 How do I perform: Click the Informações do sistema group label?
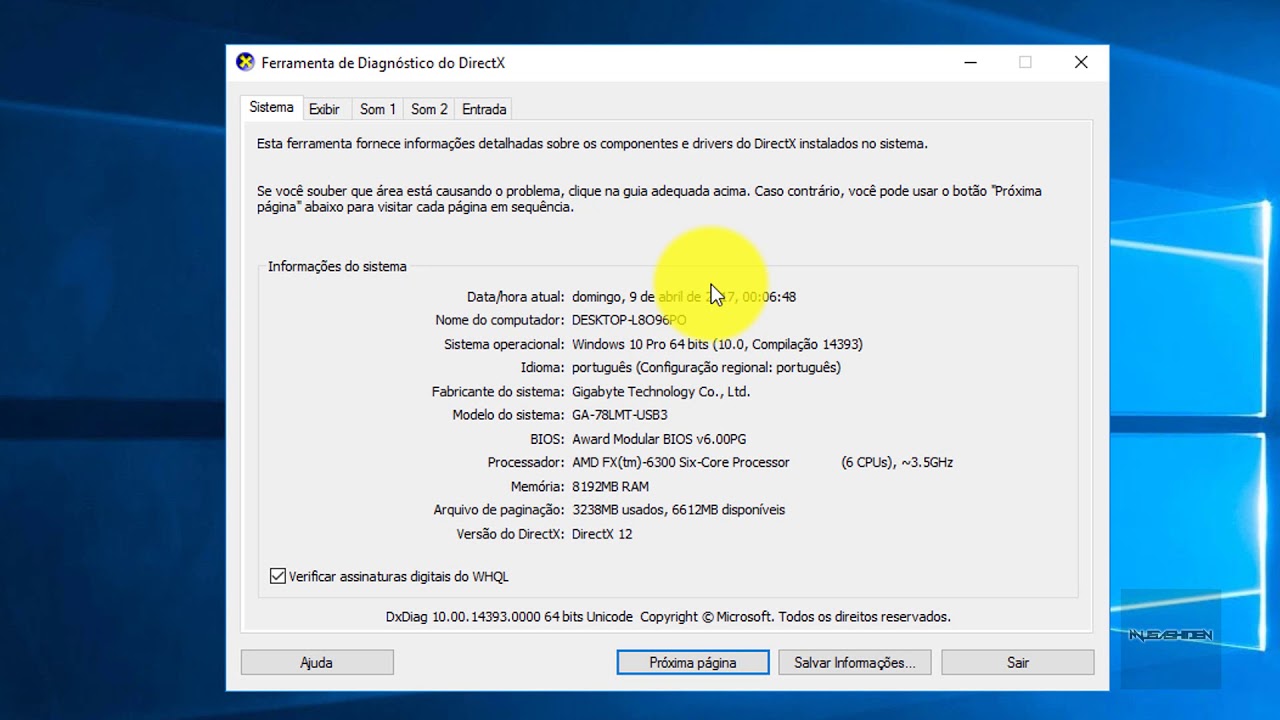337,267
